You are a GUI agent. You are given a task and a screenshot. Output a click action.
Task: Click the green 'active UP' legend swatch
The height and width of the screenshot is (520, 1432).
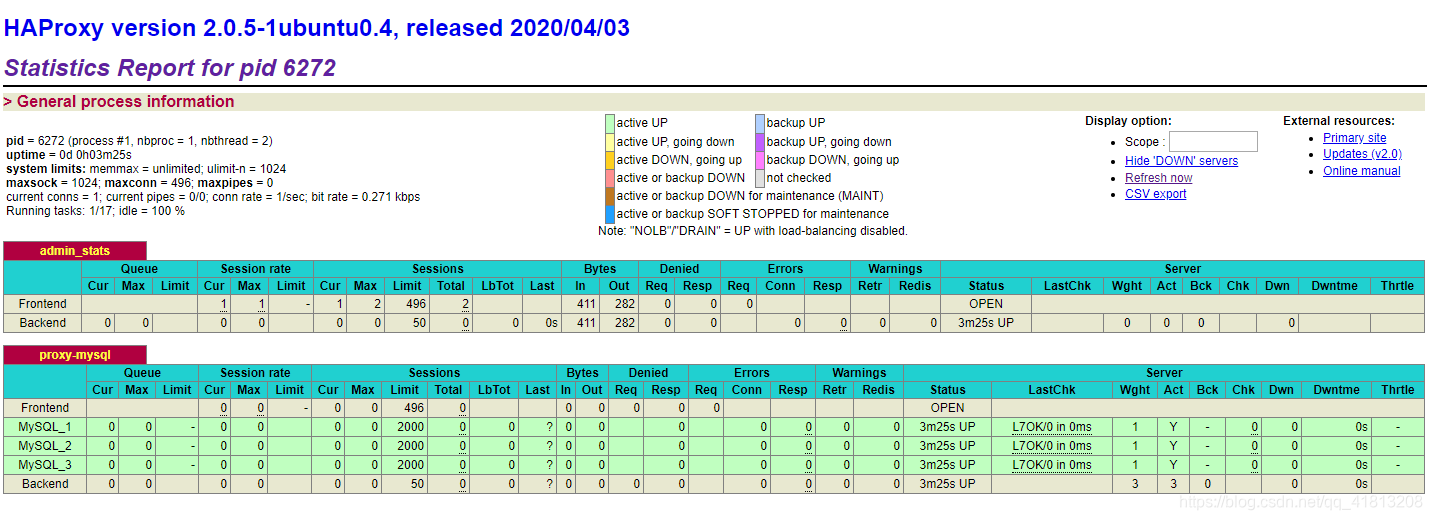pos(610,123)
